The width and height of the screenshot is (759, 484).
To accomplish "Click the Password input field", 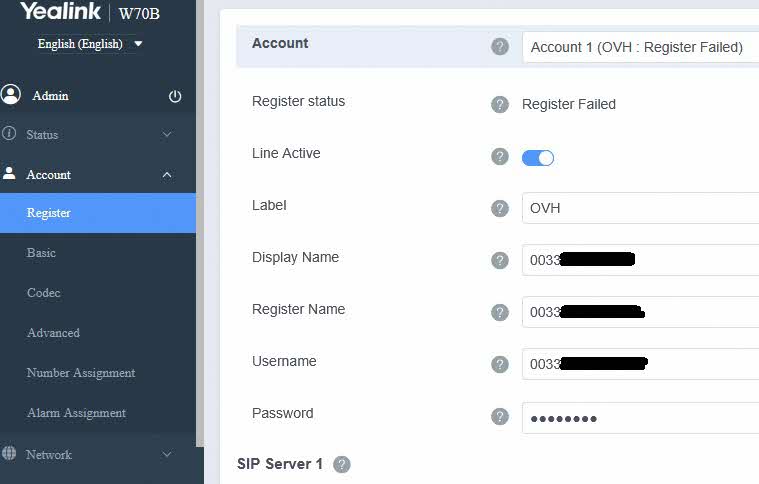I will coord(640,418).
